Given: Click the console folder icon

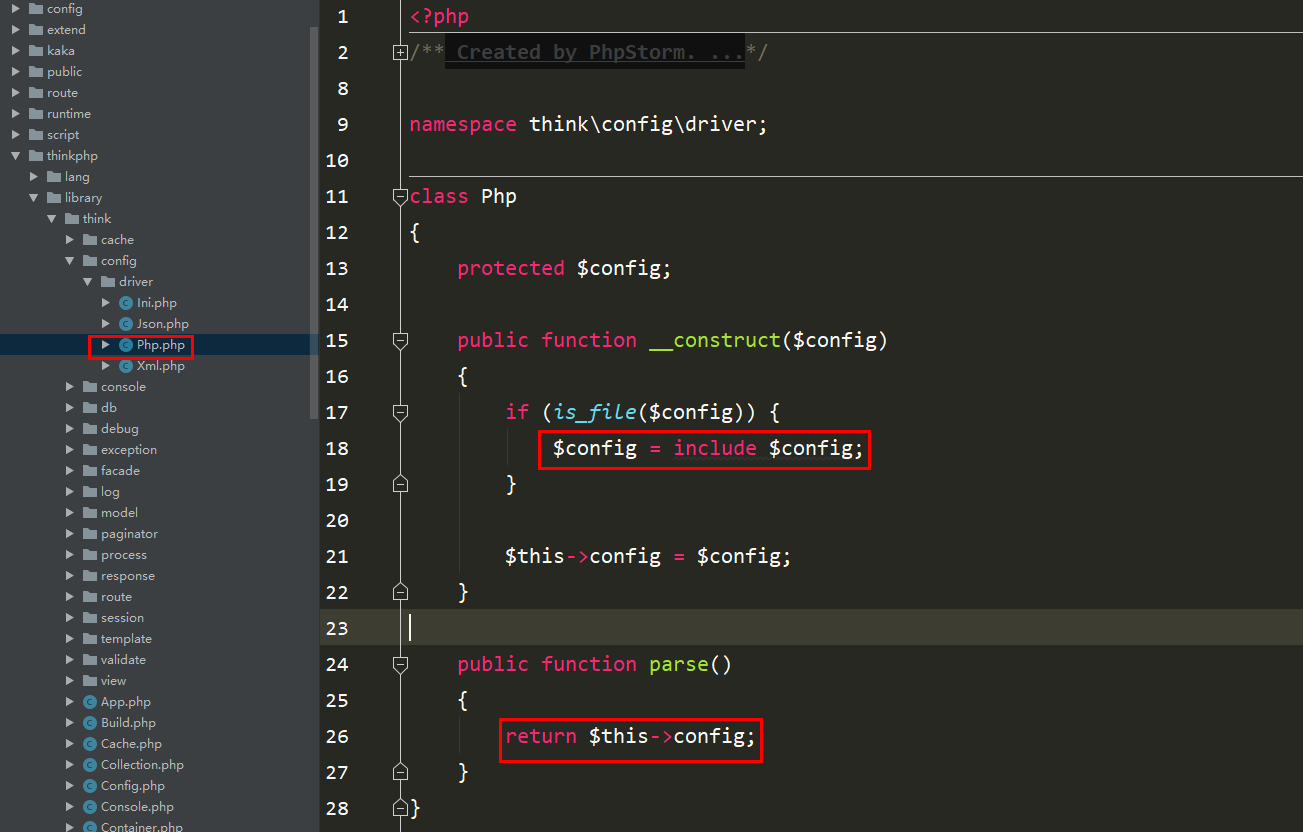Looking at the screenshot, I should click(90, 387).
